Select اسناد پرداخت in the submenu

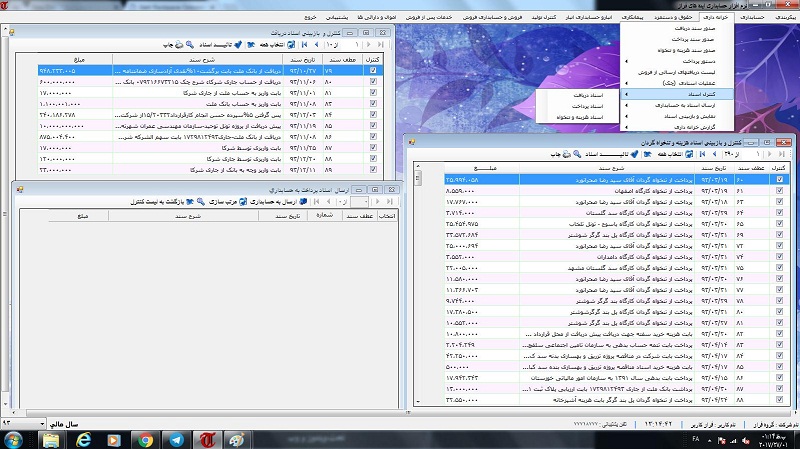[578, 106]
